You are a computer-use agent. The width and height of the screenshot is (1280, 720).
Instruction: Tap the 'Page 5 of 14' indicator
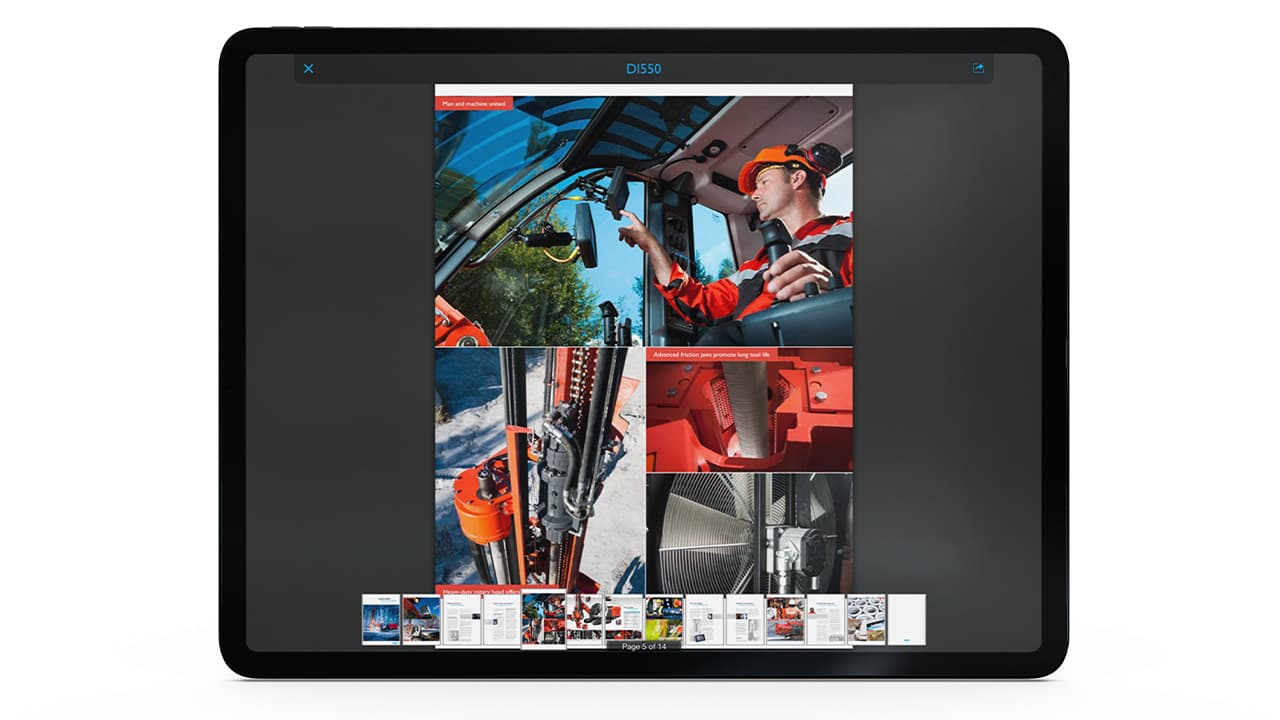(644, 647)
